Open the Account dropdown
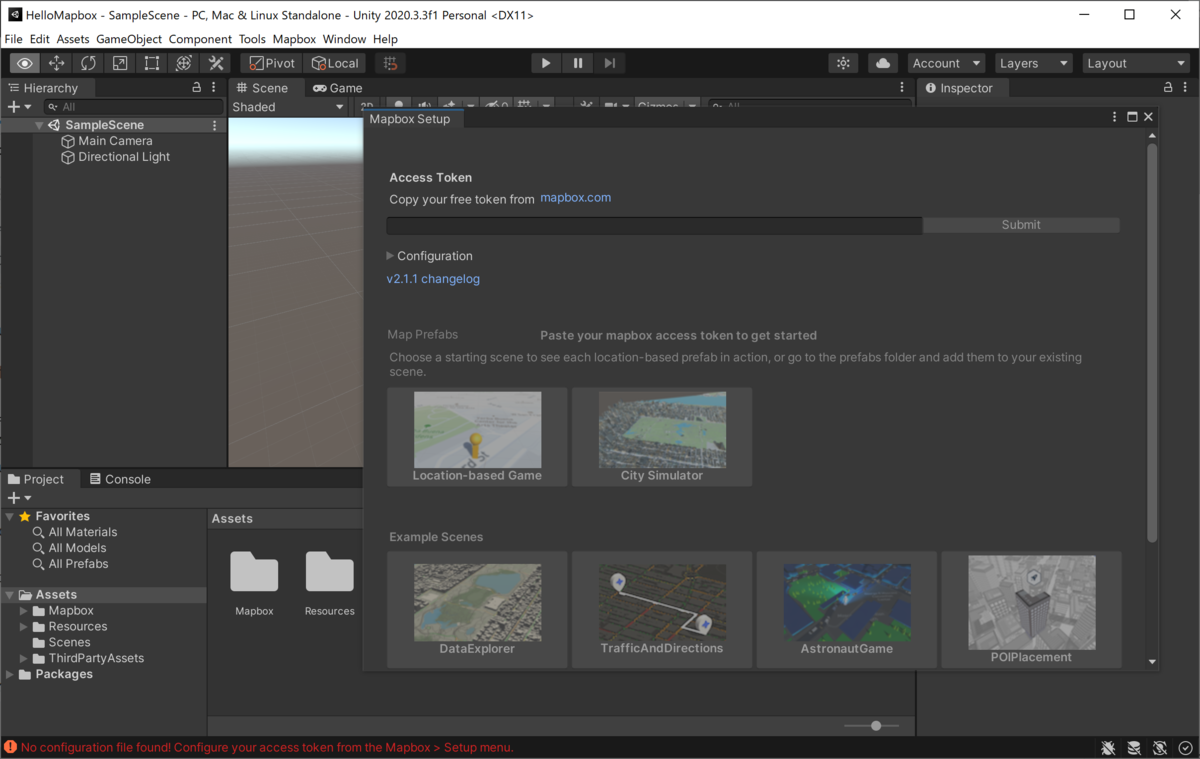Screen dimensions: 1200x759 click(x=946, y=63)
